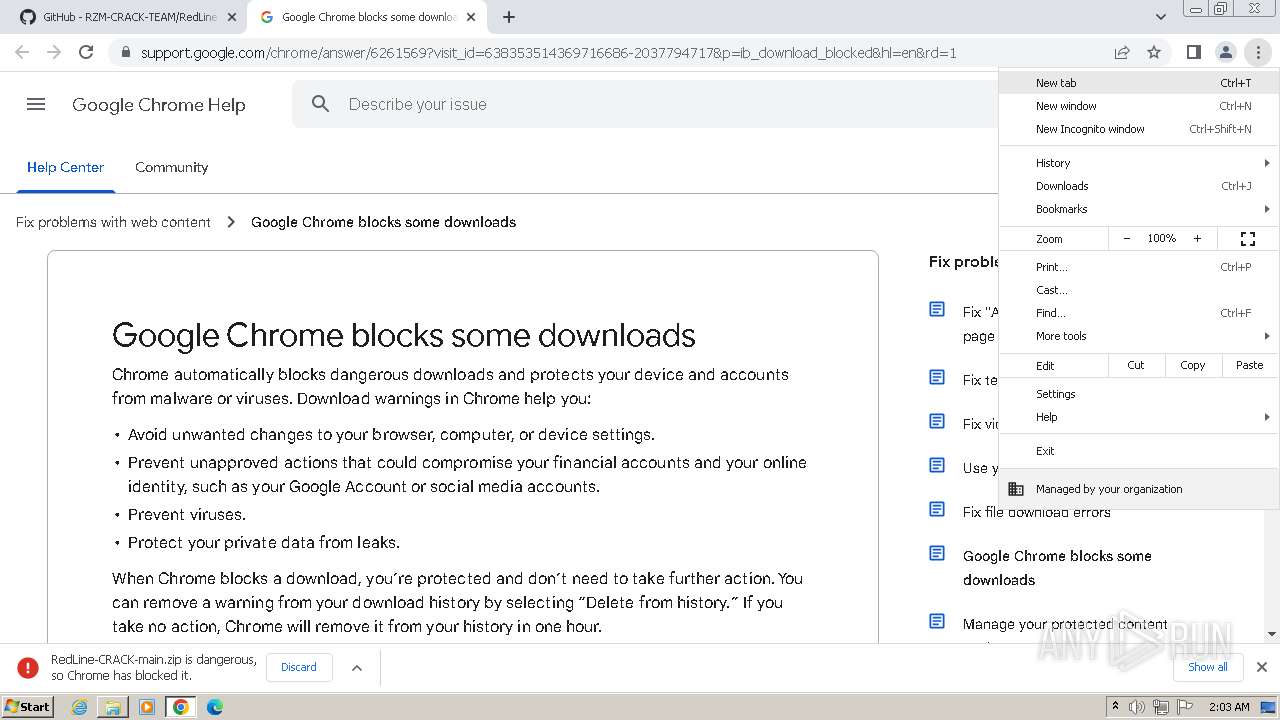Click the address bar URL
Image resolution: width=1280 pixels, height=720 pixels.
(x=548, y=53)
